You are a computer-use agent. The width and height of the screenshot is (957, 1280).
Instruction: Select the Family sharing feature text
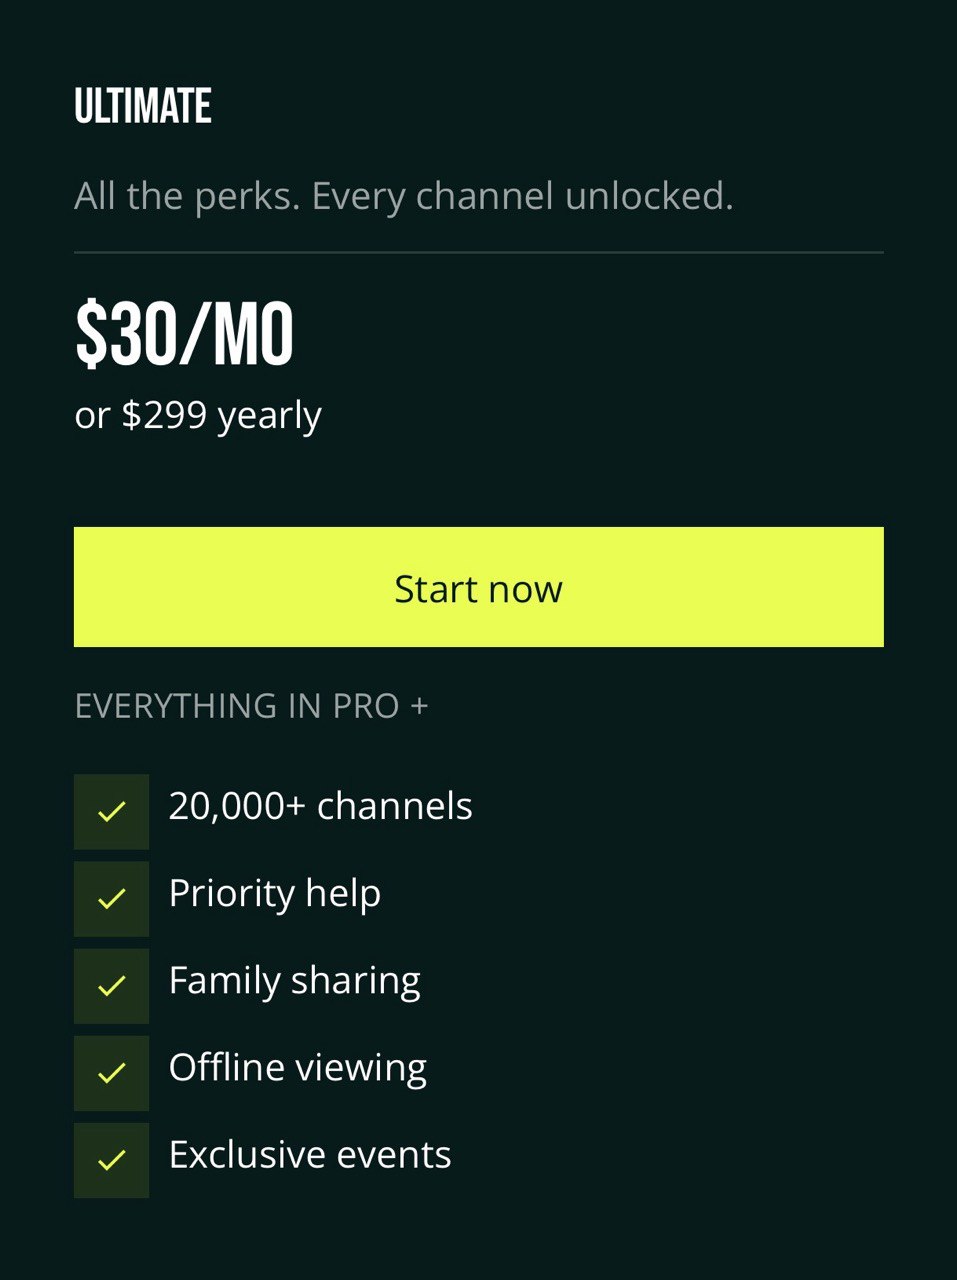(x=294, y=980)
